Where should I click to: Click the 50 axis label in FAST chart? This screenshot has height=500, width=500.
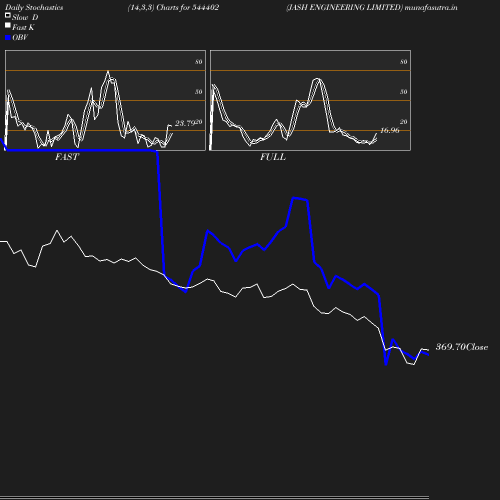pyautogui.click(x=199, y=92)
